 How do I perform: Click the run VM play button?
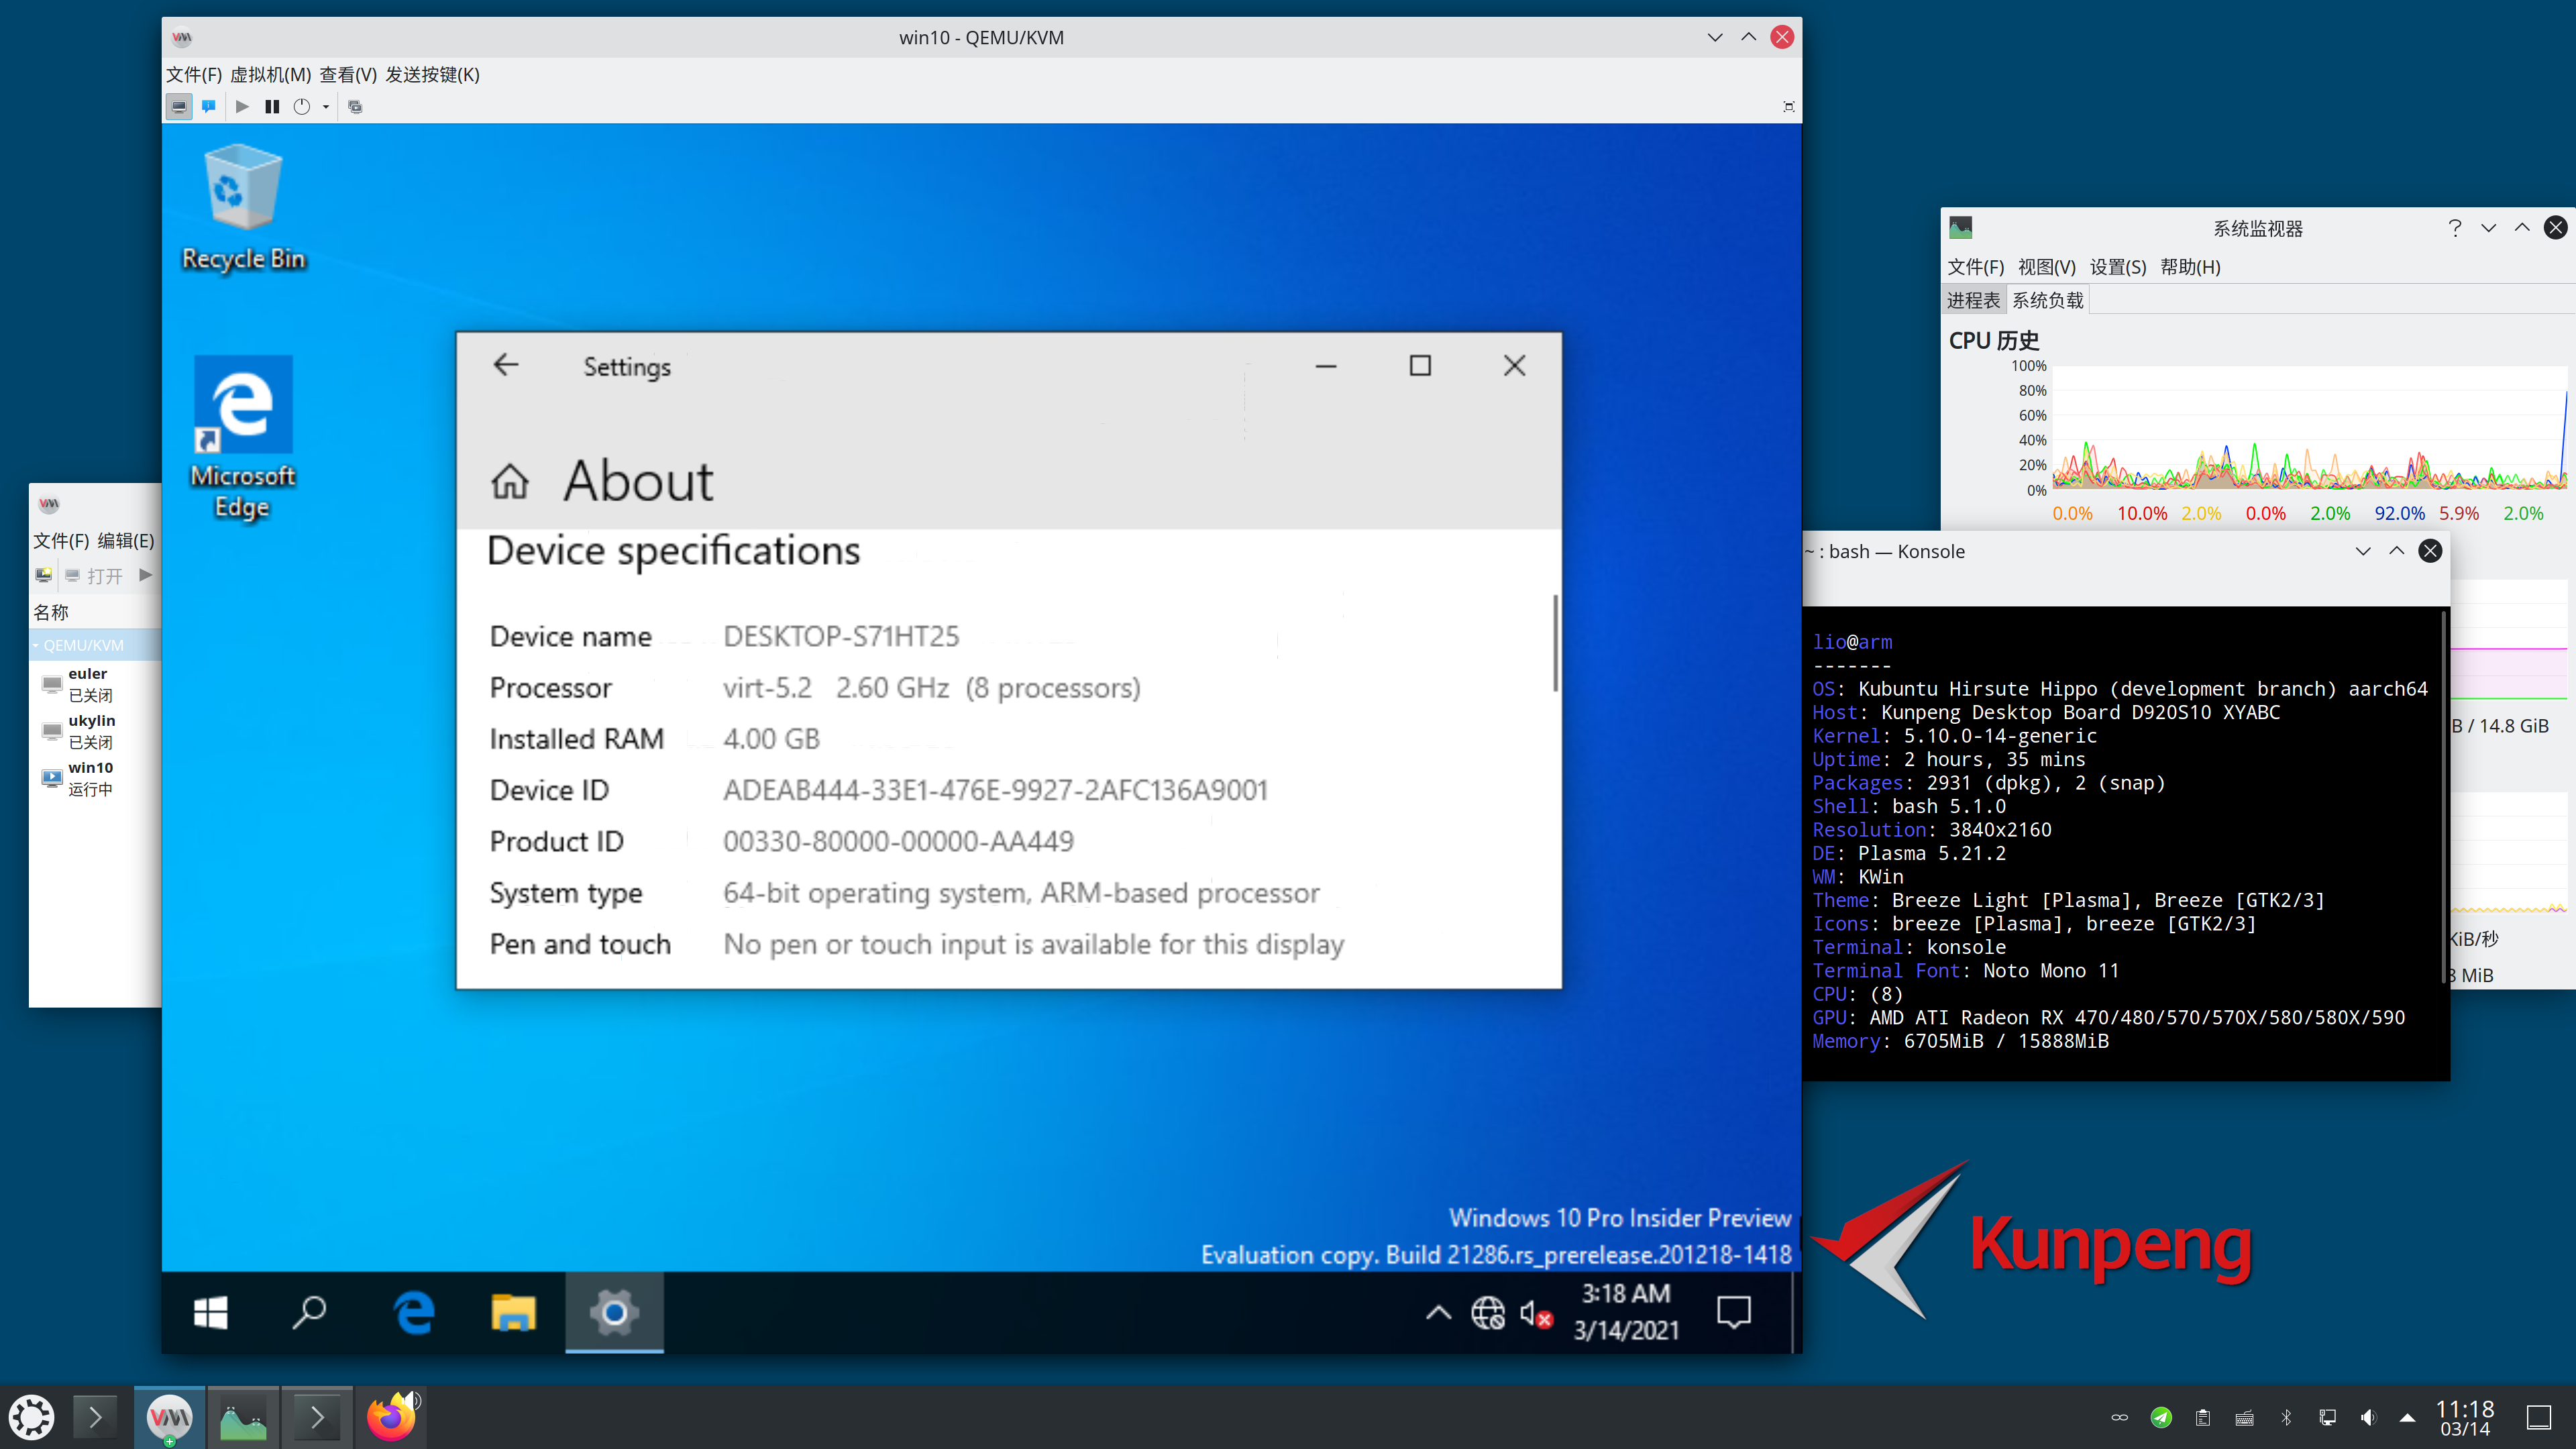point(242,106)
